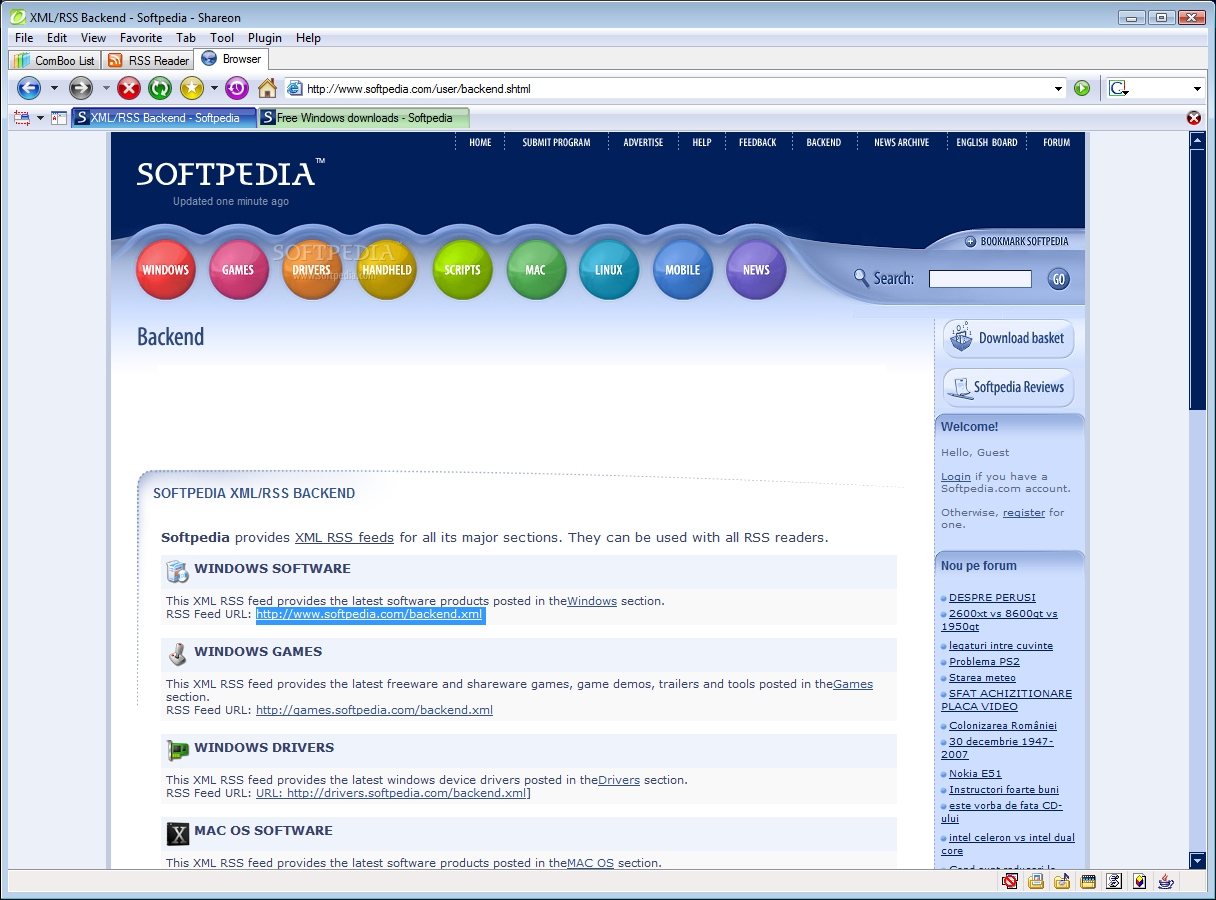
Task: Stop loading with the red X toolbar button
Action: point(129,88)
